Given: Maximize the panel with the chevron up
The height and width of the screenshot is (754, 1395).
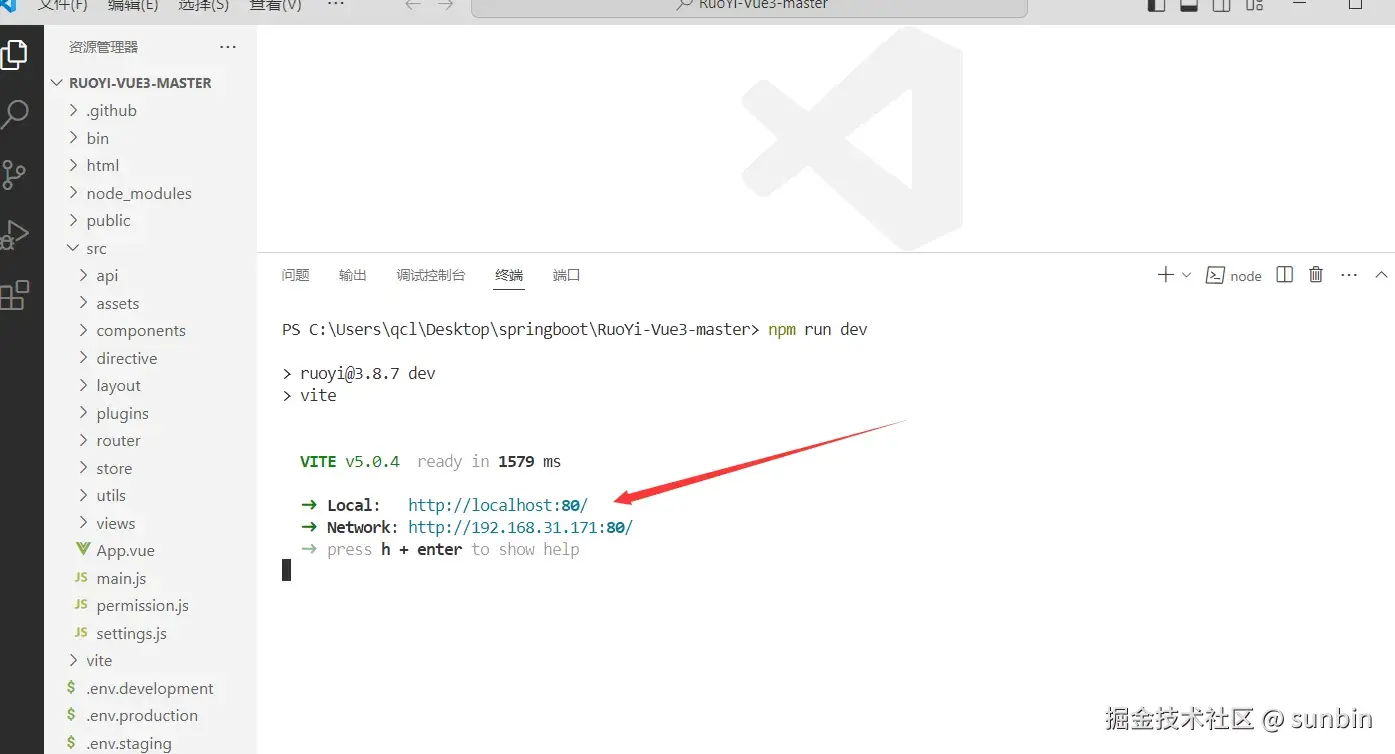Looking at the screenshot, I should [x=1381, y=275].
